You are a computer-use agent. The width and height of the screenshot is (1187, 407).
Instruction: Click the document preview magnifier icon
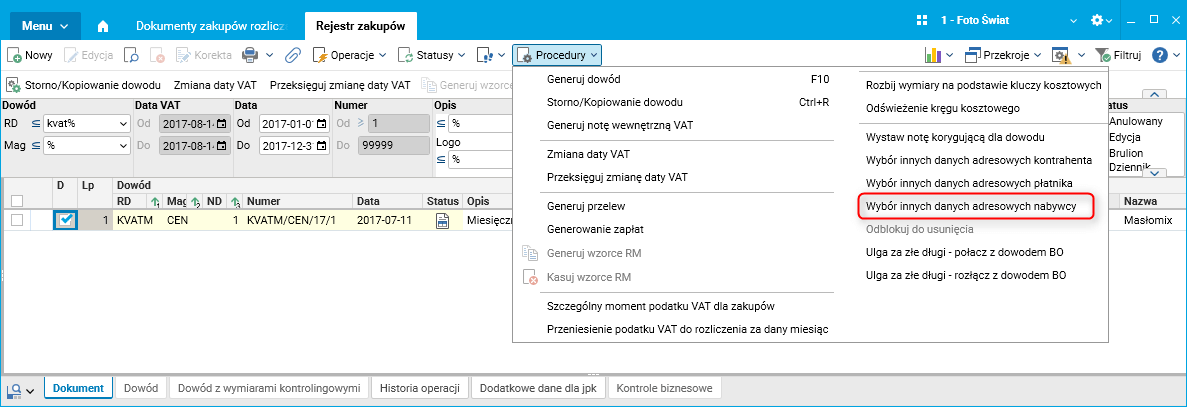[132, 55]
